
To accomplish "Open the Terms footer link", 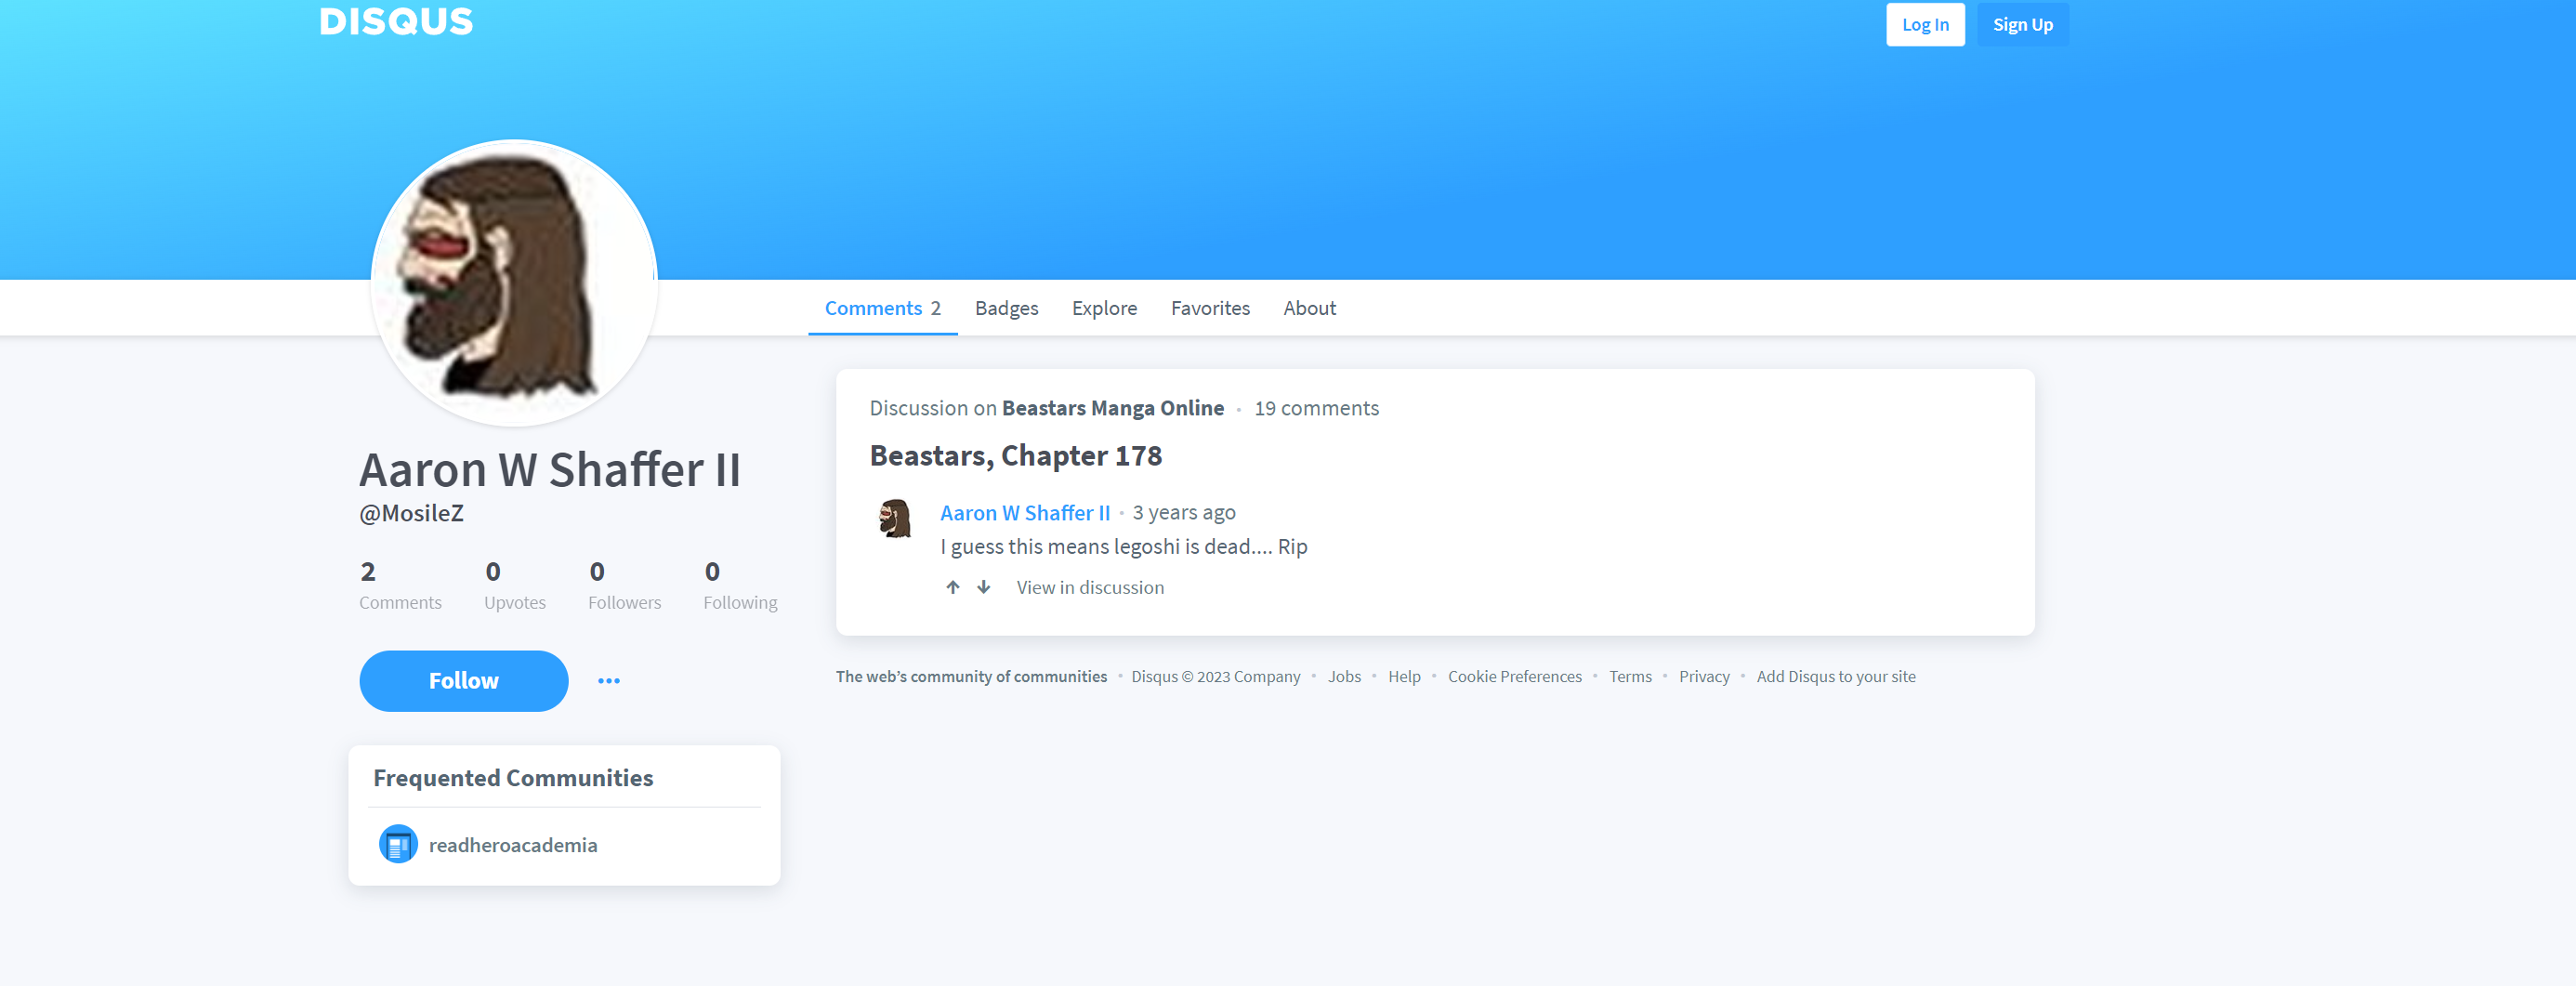I will pyautogui.click(x=1630, y=677).
